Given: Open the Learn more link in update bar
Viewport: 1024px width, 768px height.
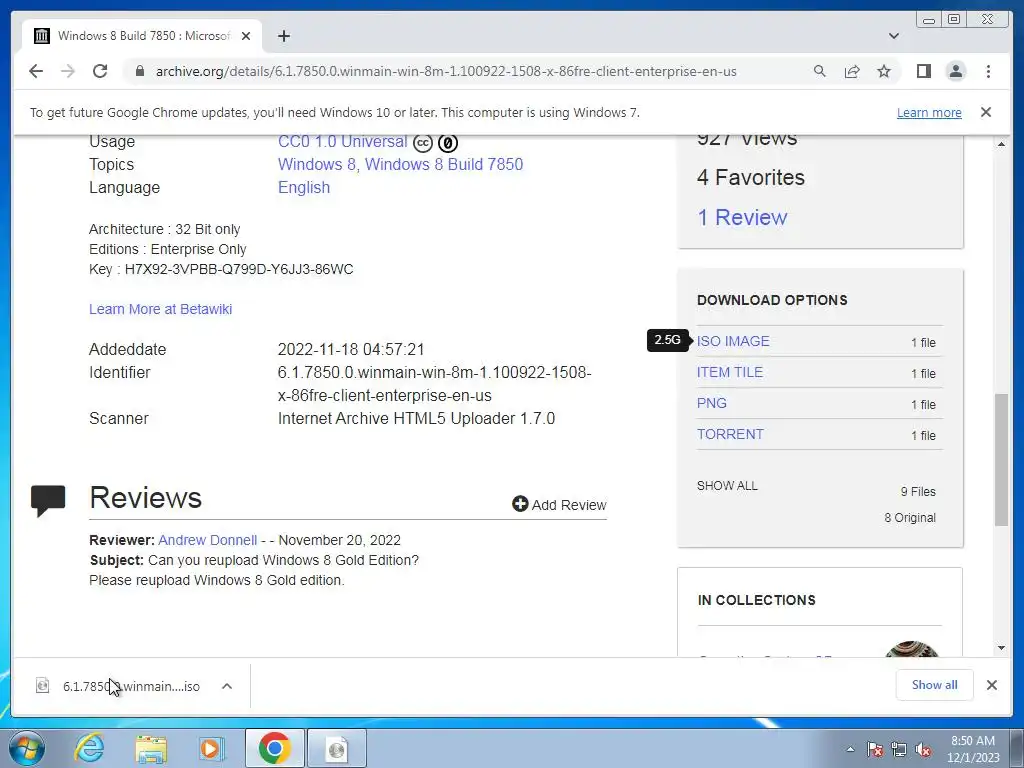Looking at the screenshot, I should [x=929, y=112].
